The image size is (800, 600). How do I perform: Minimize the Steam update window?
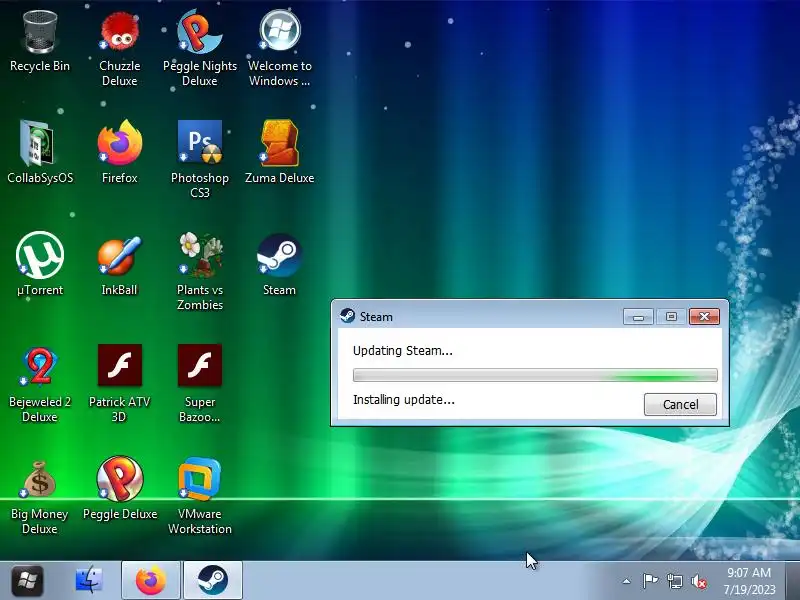pyautogui.click(x=638, y=317)
